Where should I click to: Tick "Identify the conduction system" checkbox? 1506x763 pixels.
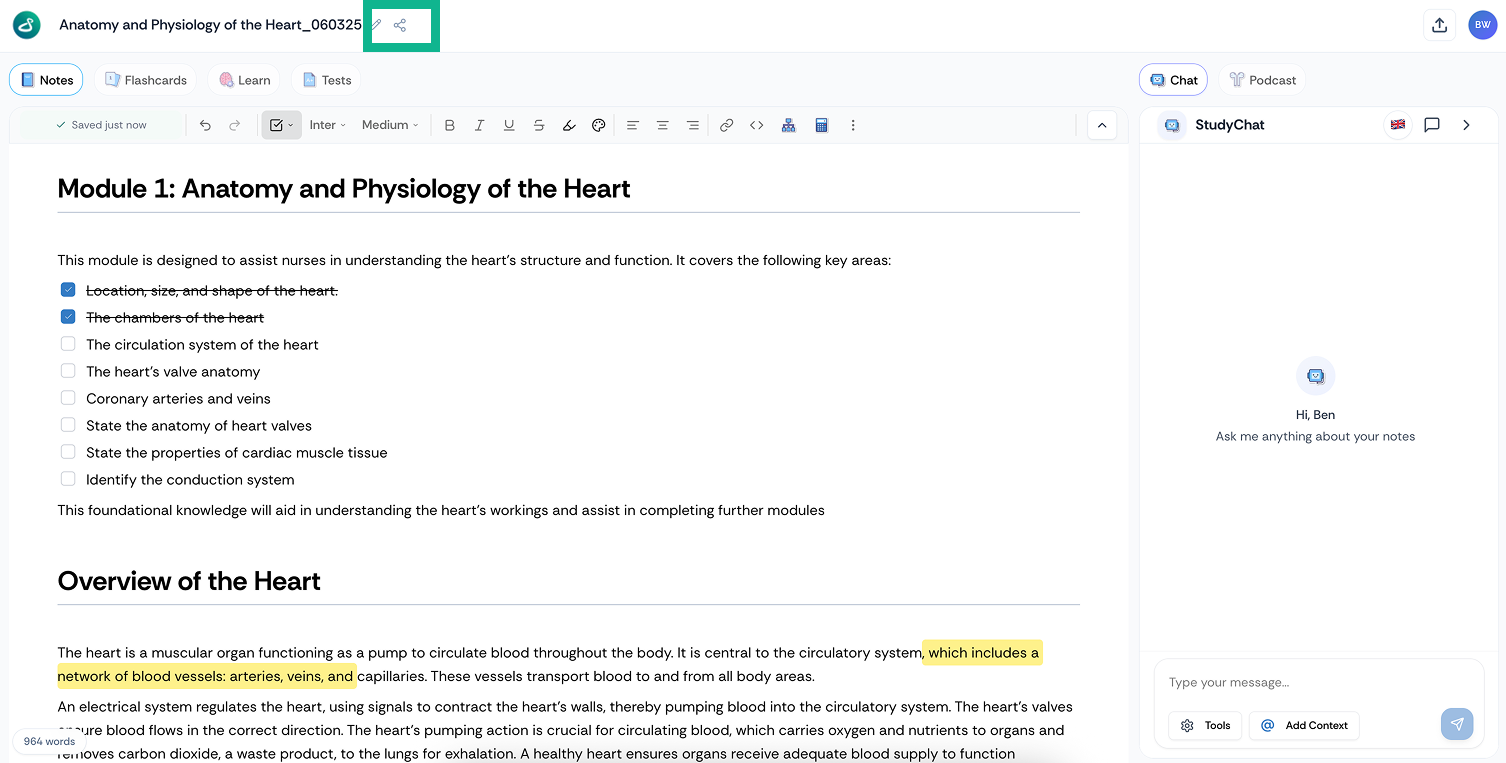click(x=68, y=479)
